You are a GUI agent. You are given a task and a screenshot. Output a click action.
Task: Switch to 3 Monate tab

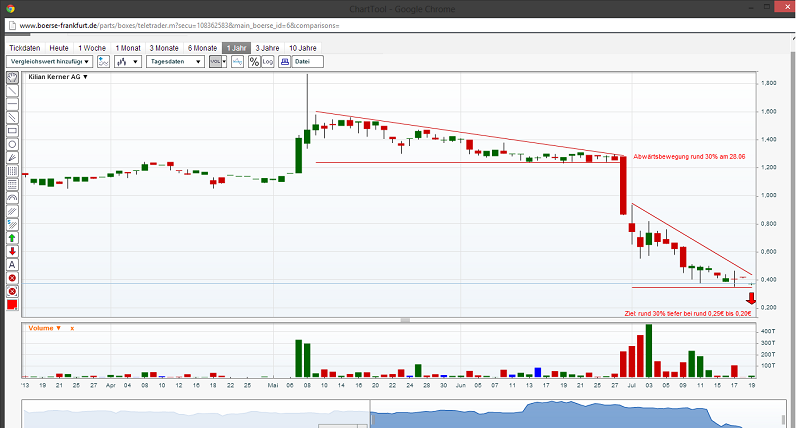164,48
